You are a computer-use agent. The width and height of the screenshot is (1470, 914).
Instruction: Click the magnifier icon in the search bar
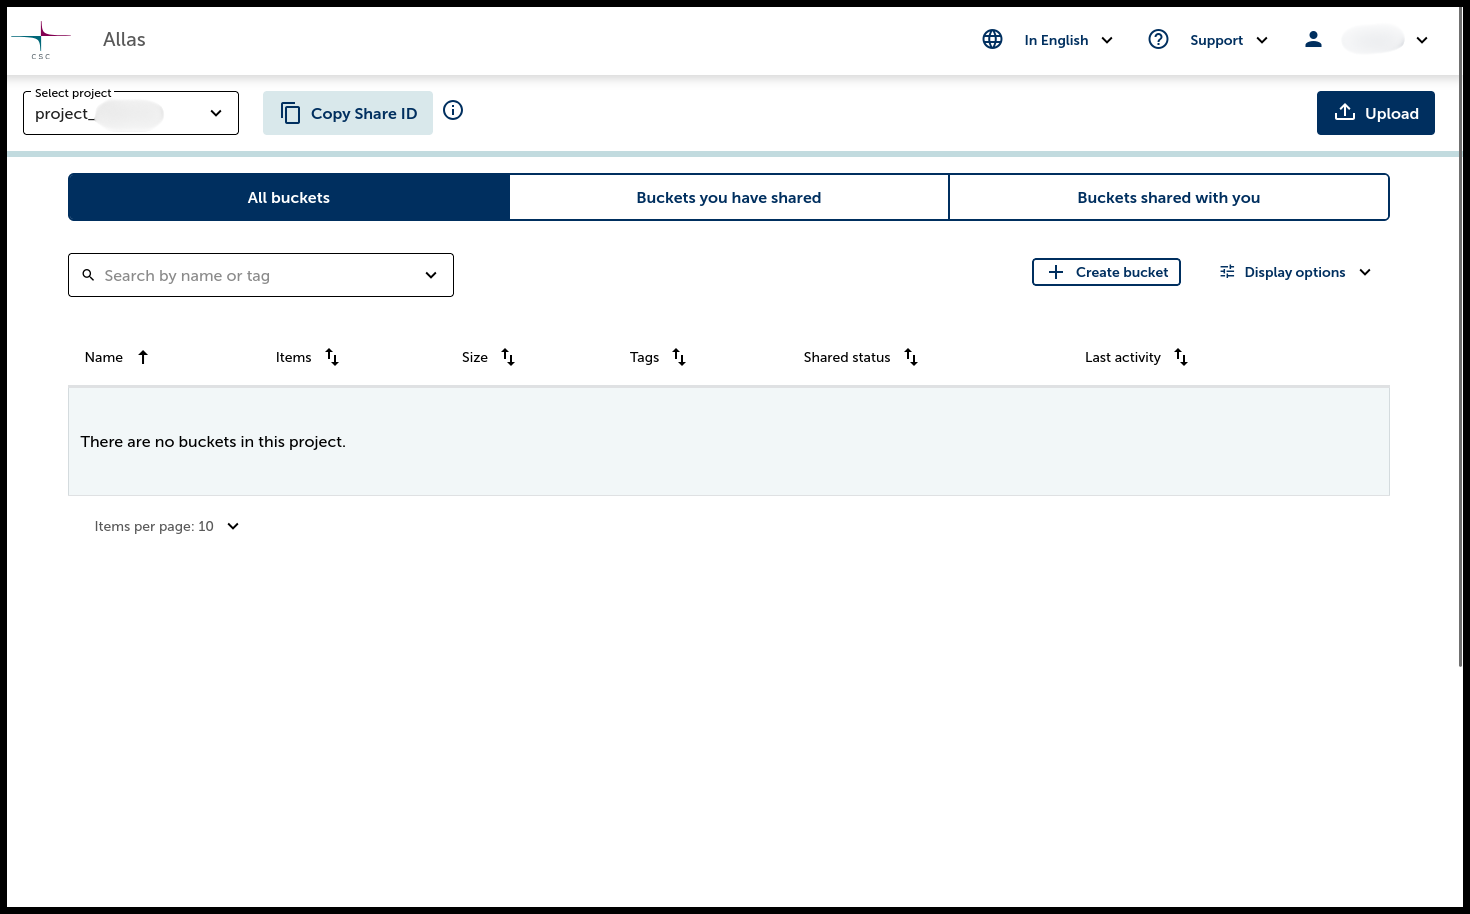[89, 274]
